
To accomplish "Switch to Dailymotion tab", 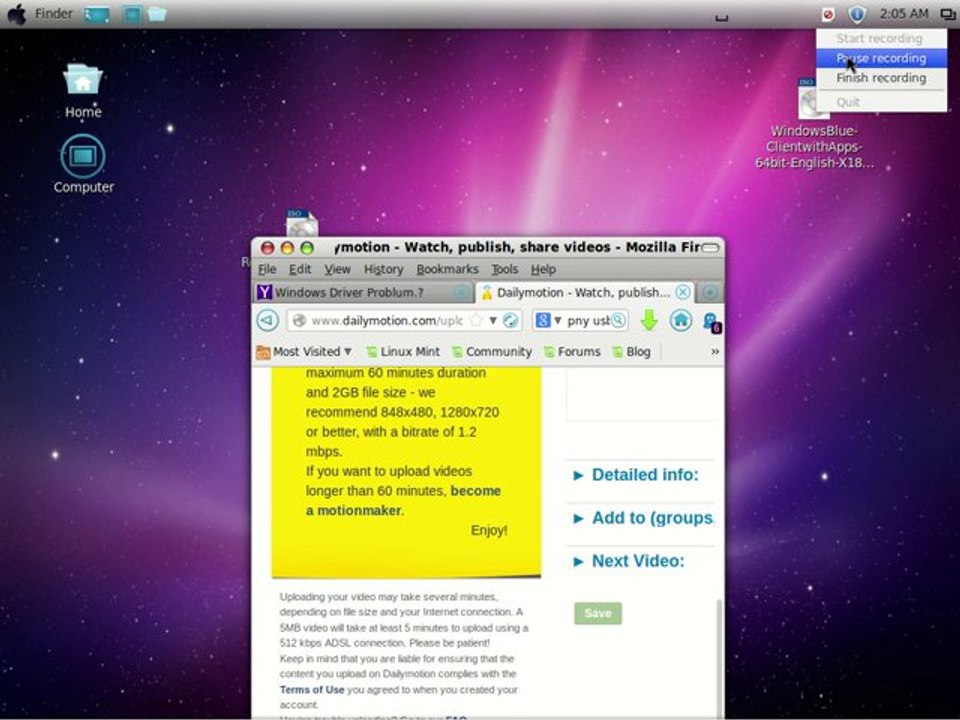I will point(584,293).
